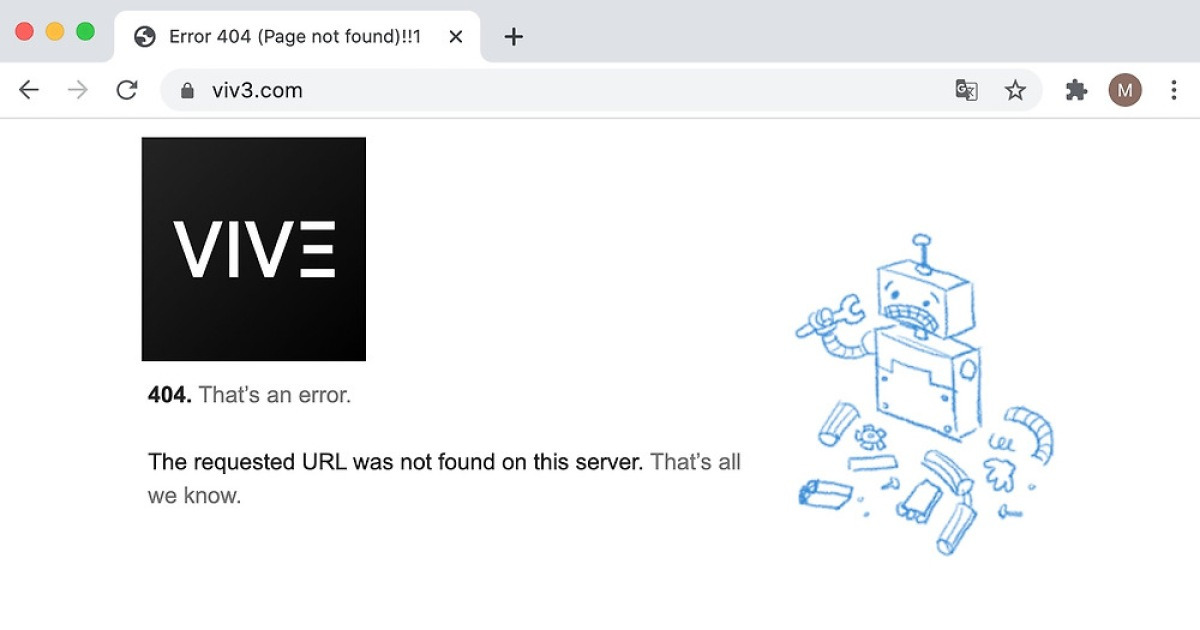This screenshot has width=1200, height=630.
Task: Click the padlock security icon
Action: (186, 89)
